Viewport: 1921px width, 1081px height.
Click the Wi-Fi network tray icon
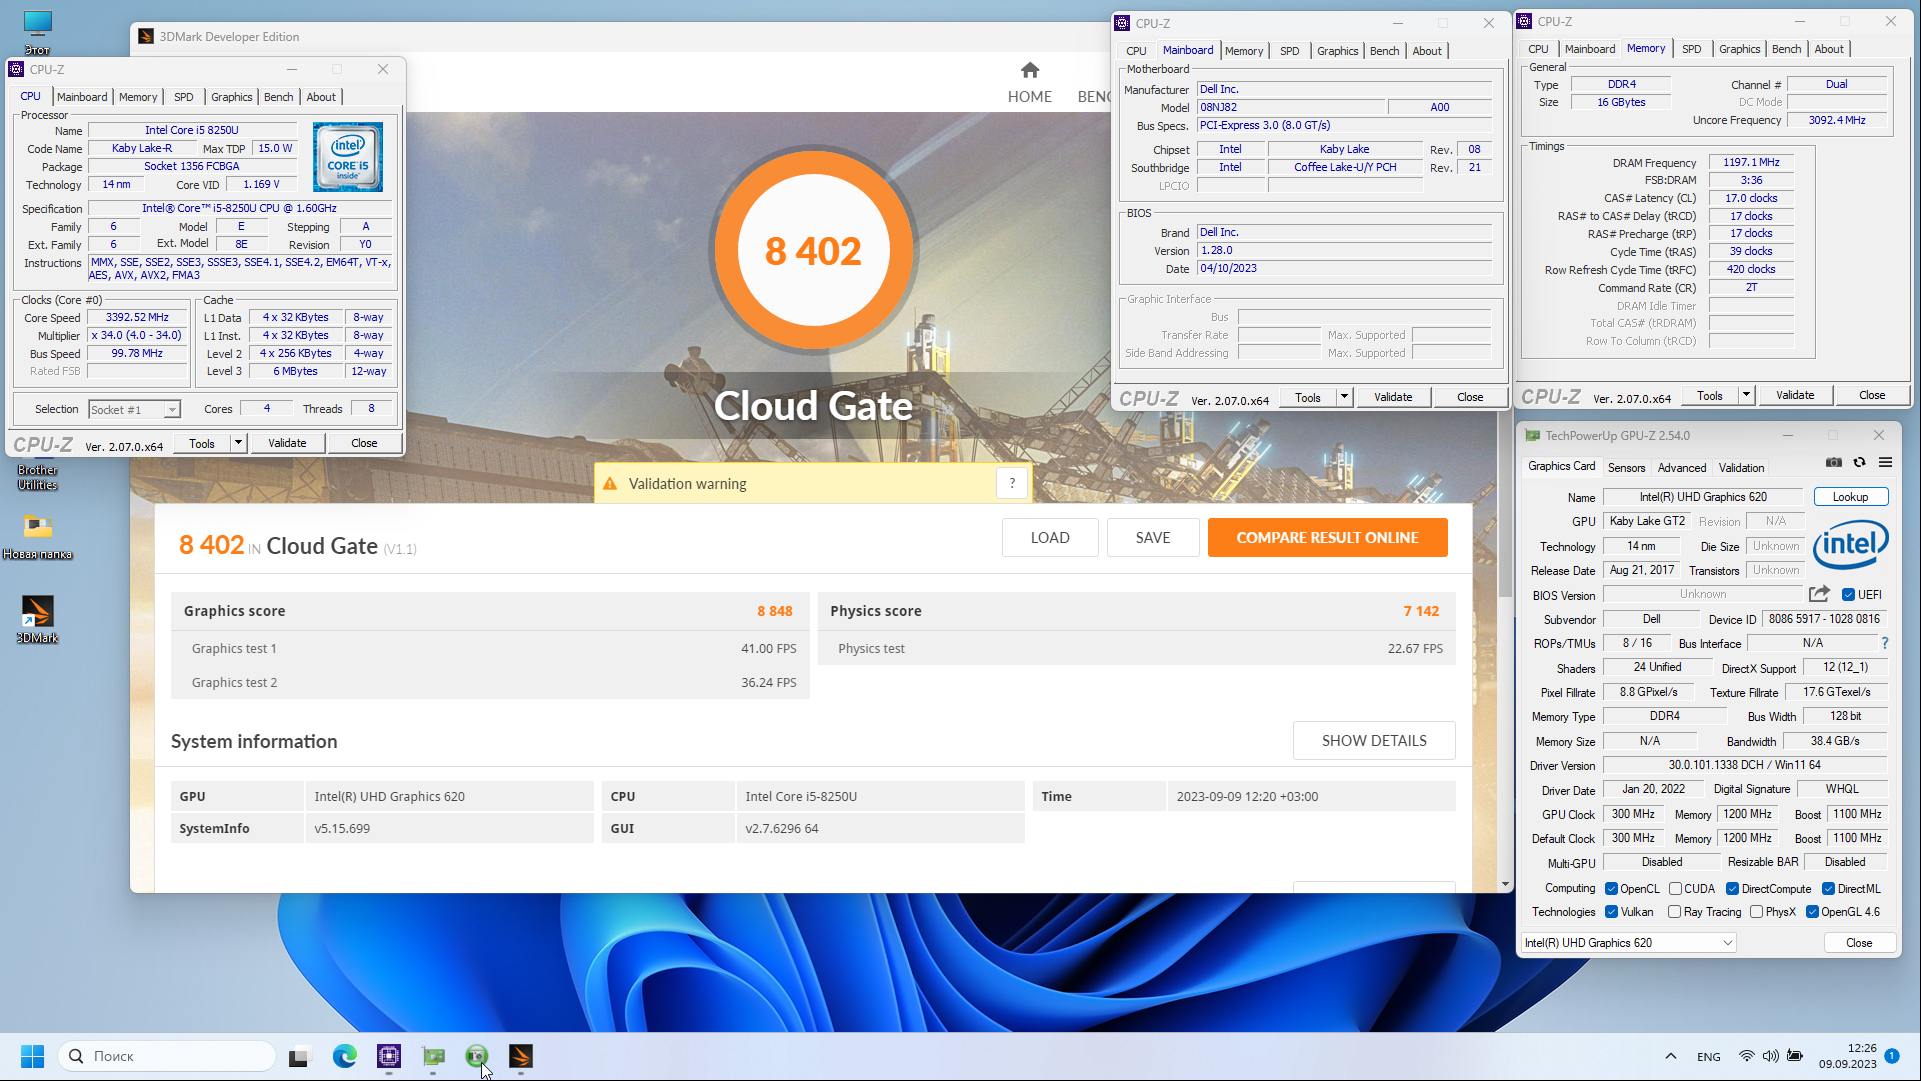tap(1746, 1056)
